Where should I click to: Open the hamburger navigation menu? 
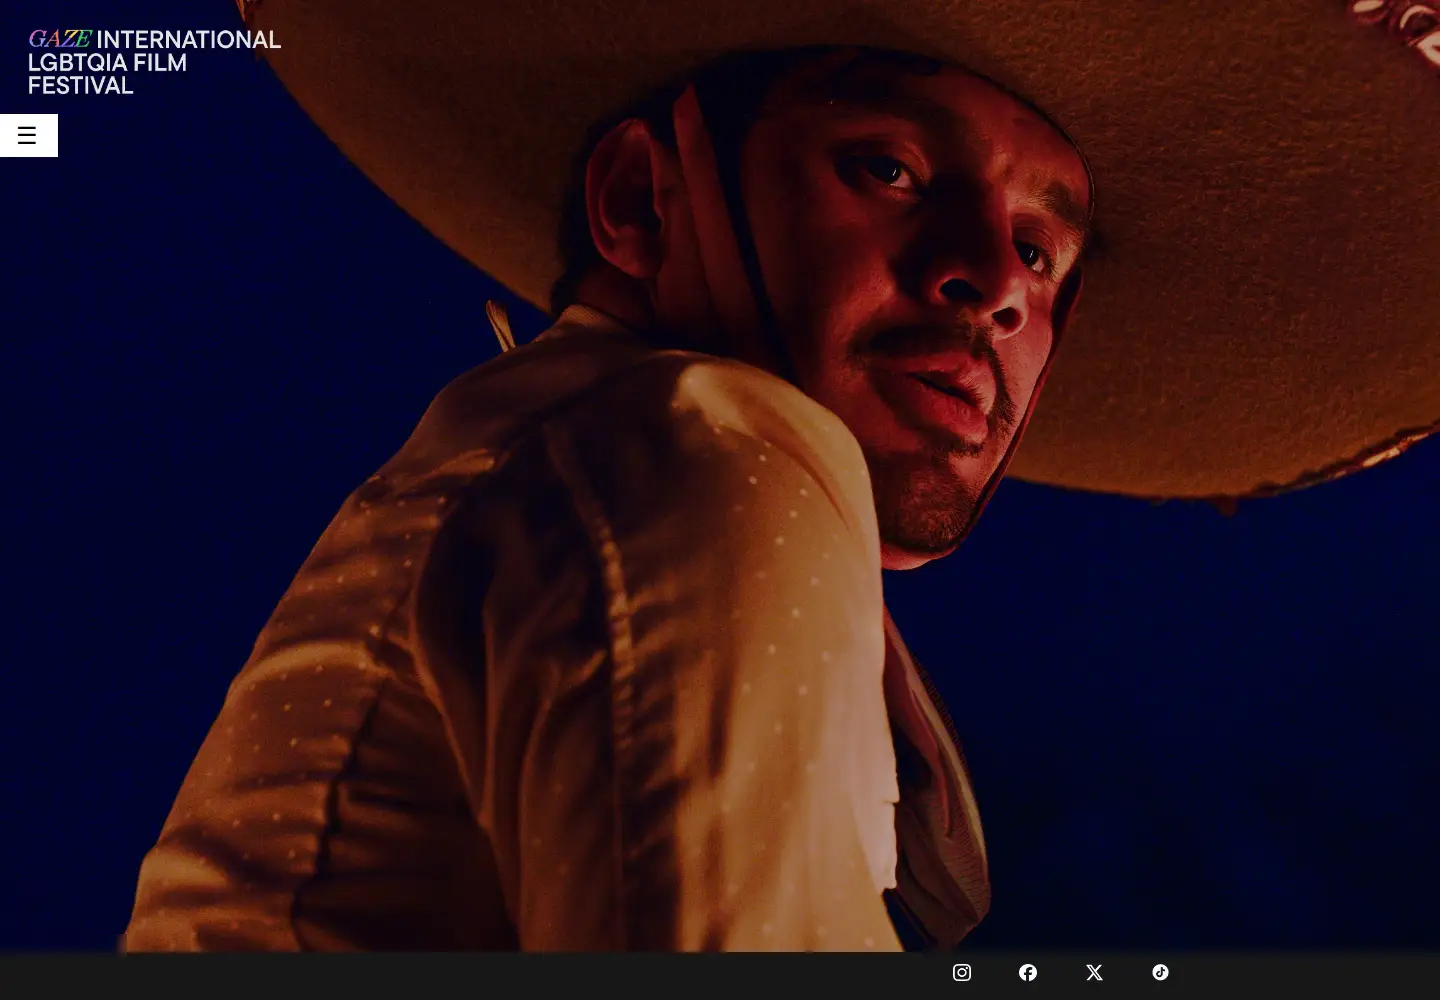[28, 135]
